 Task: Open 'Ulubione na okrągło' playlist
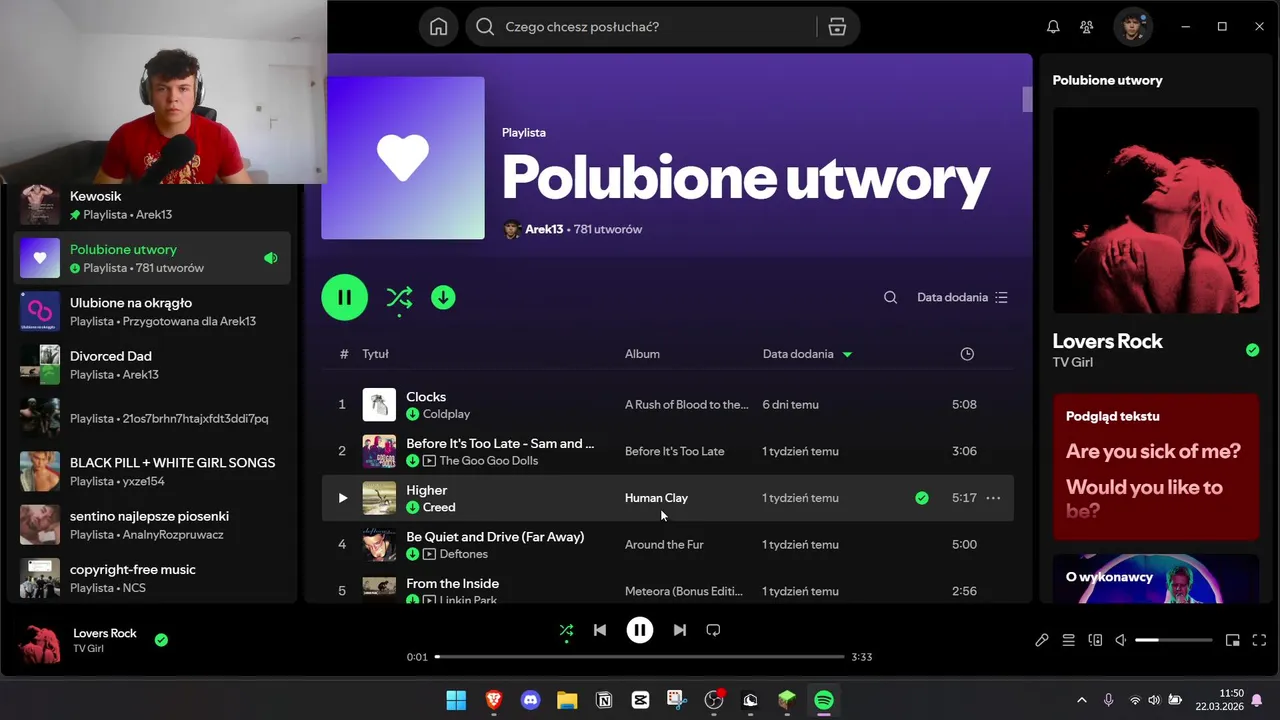pyautogui.click(x=152, y=311)
